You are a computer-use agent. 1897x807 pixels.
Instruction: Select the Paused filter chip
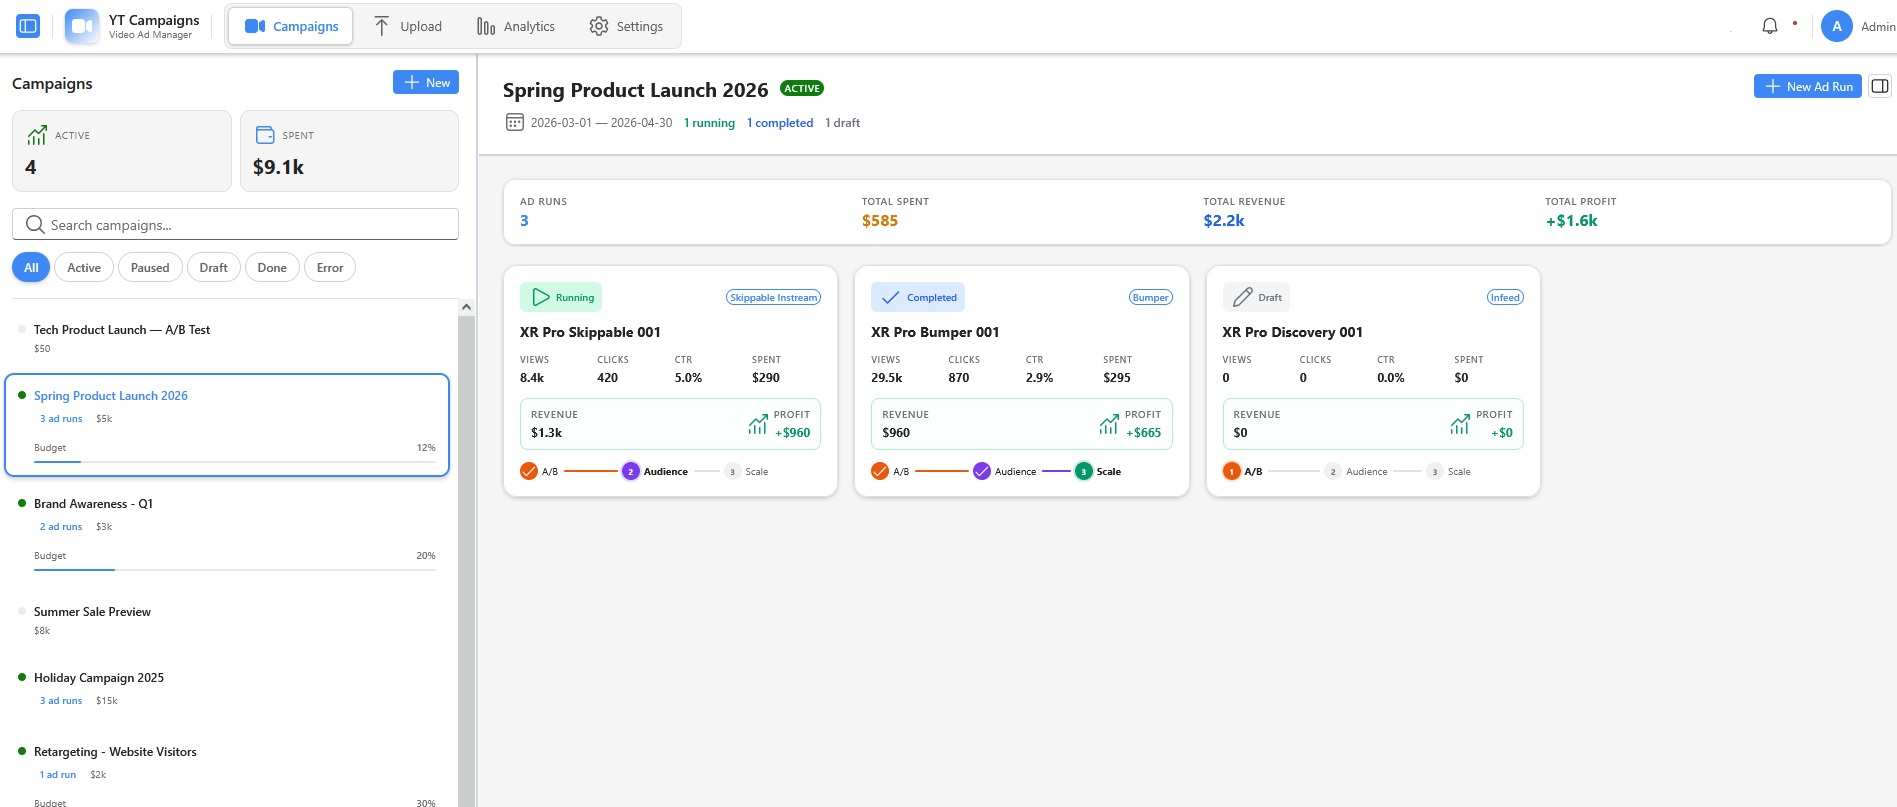pos(150,268)
